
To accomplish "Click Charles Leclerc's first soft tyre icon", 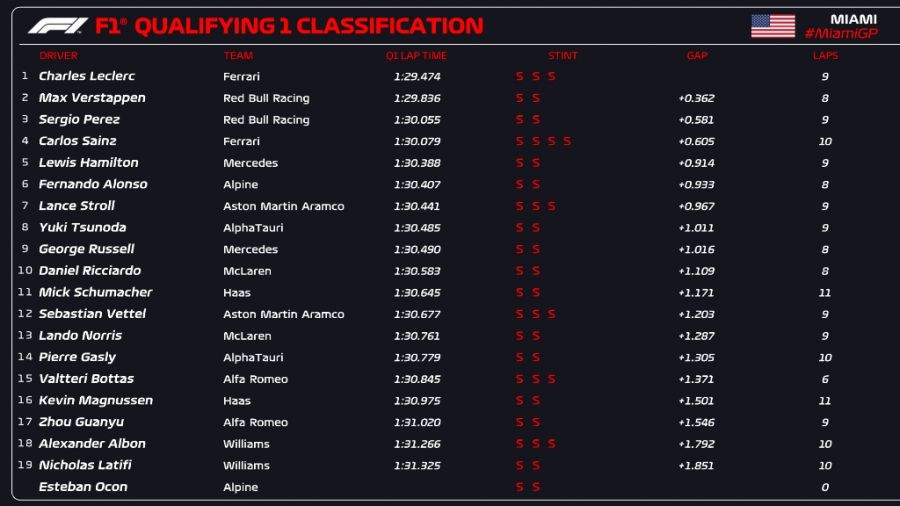I will [x=519, y=76].
